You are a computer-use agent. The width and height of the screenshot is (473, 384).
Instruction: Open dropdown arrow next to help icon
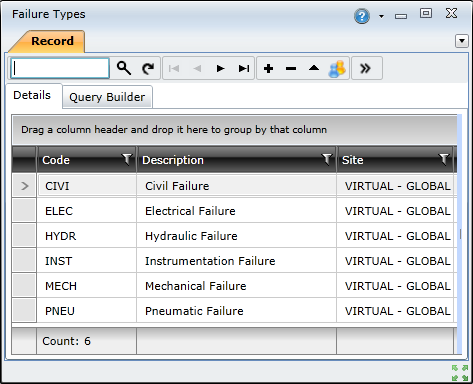tap(381, 16)
